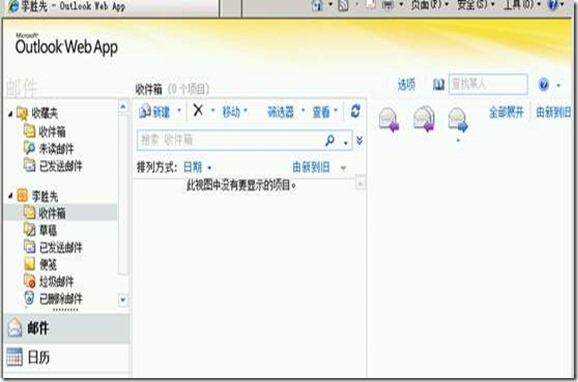Select Drafts (草稿) folder
This screenshot has height=382, width=578.
pos(48,230)
